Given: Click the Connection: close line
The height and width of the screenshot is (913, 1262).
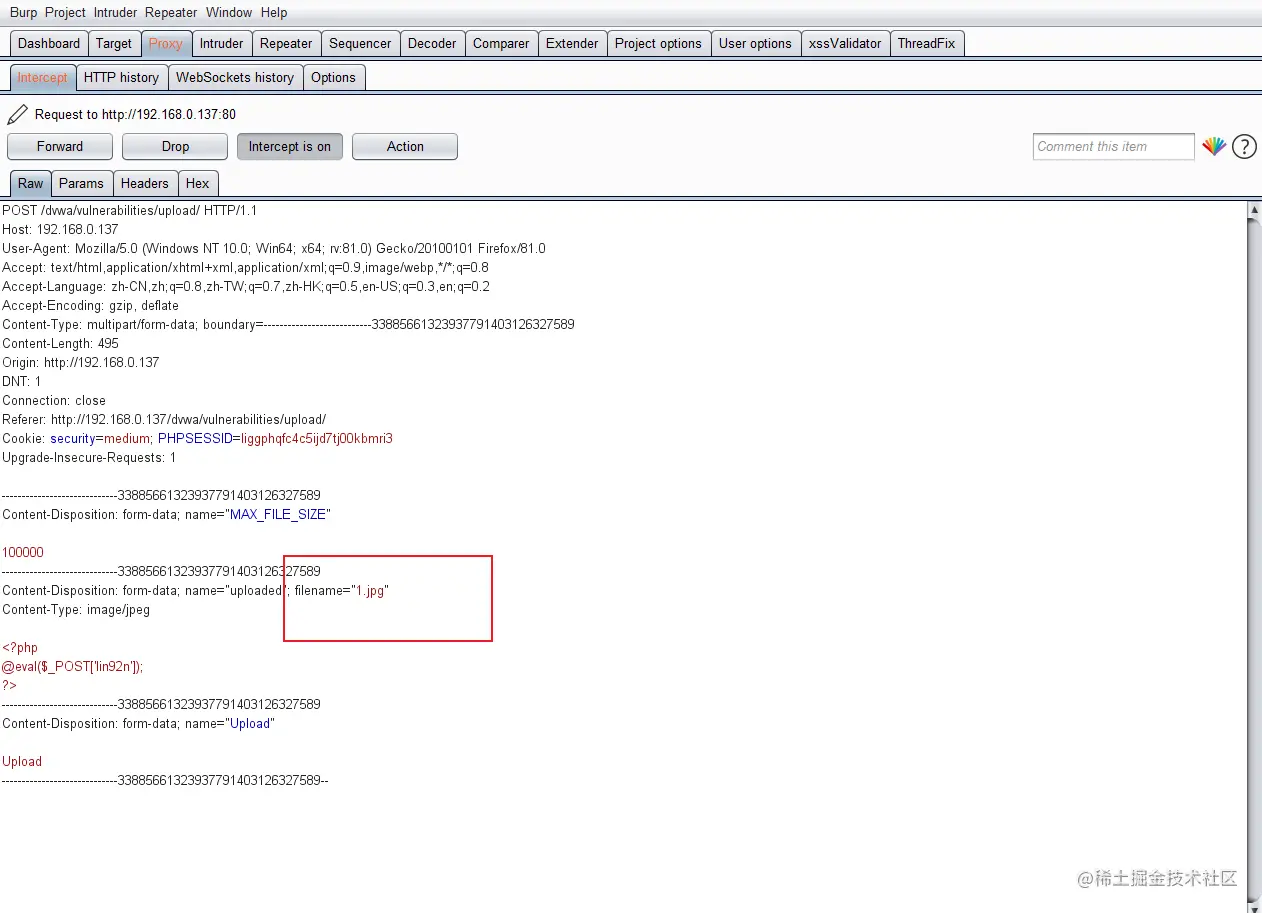Looking at the screenshot, I should (x=54, y=400).
